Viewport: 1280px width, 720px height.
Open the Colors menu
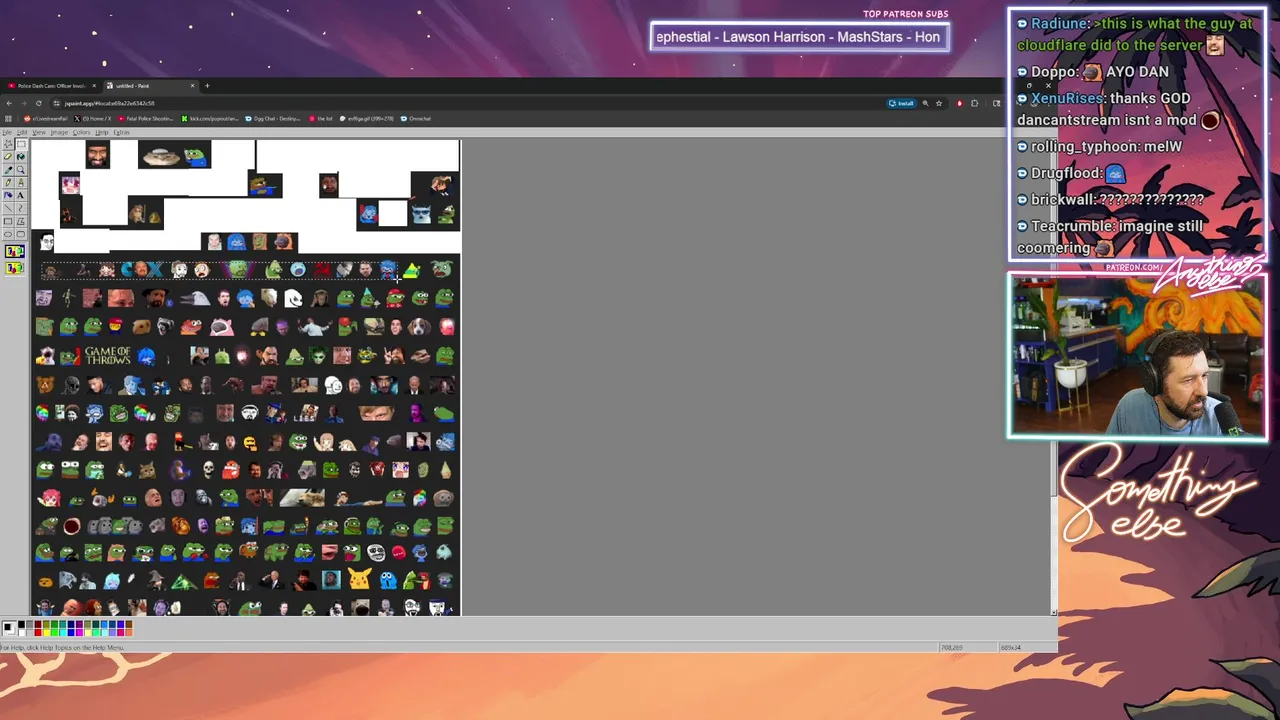pyautogui.click(x=82, y=132)
